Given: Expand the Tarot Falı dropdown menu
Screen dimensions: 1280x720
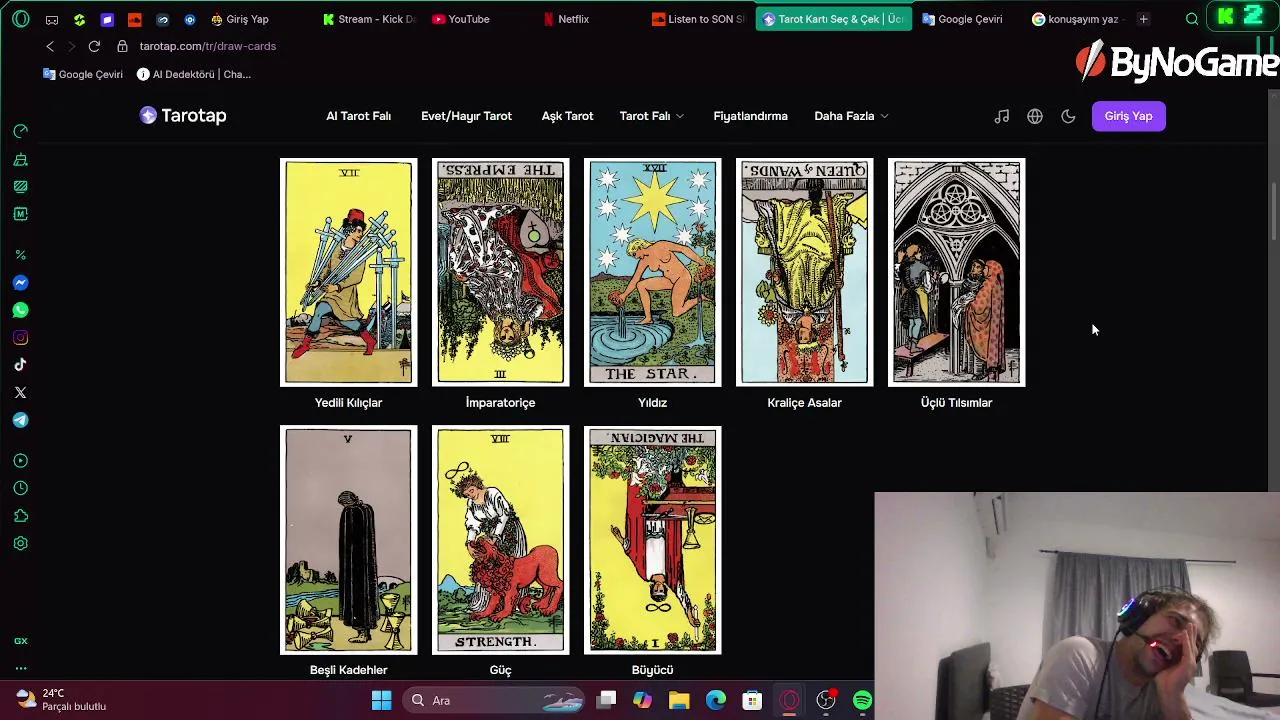Looking at the screenshot, I should point(652,116).
